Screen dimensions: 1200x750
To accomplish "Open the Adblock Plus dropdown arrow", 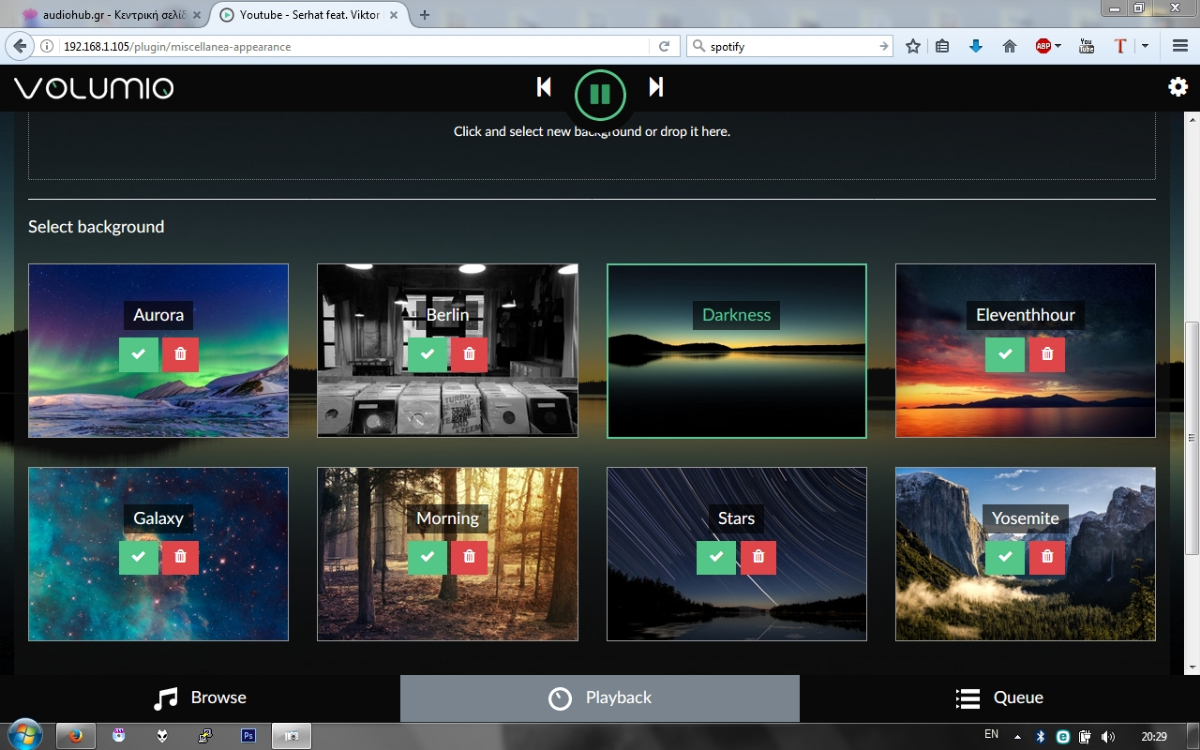I will (x=1058, y=46).
